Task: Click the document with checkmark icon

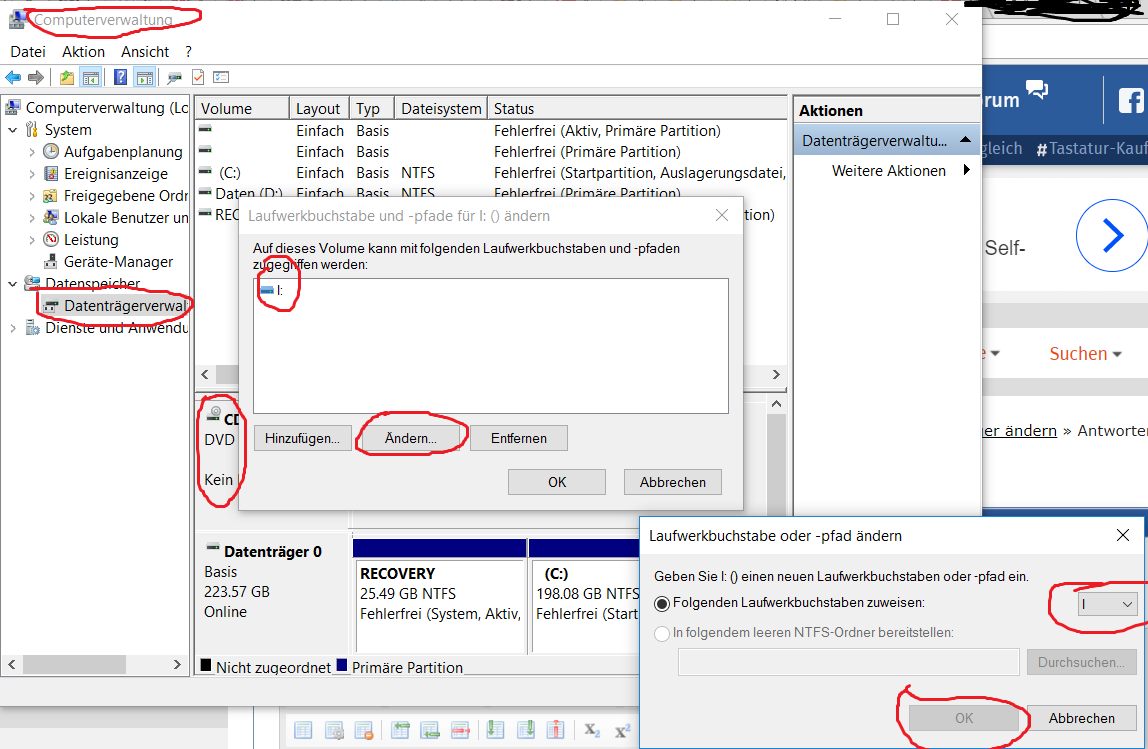Action: [x=198, y=77]
